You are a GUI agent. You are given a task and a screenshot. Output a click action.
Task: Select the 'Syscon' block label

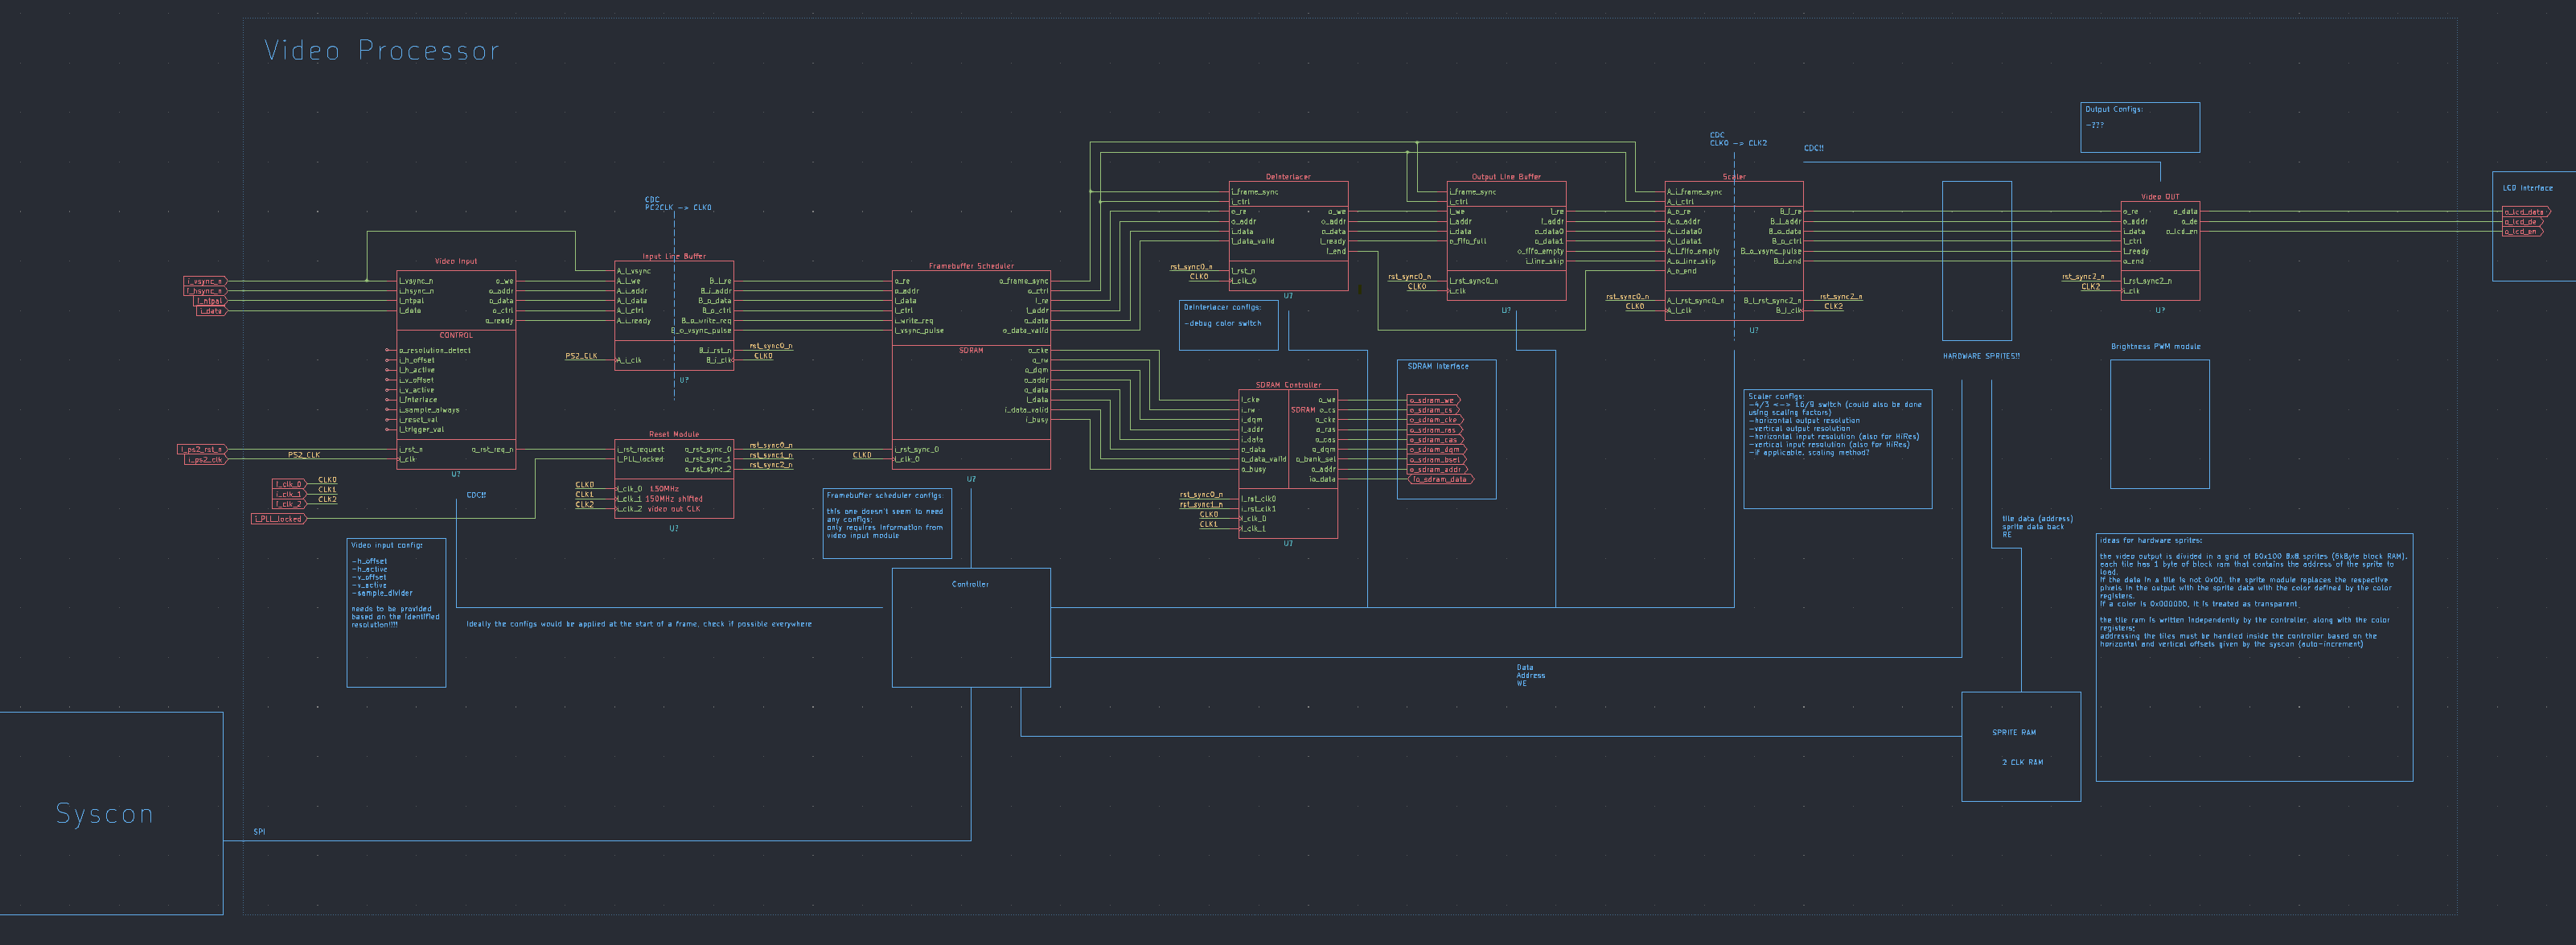(105, 814)
